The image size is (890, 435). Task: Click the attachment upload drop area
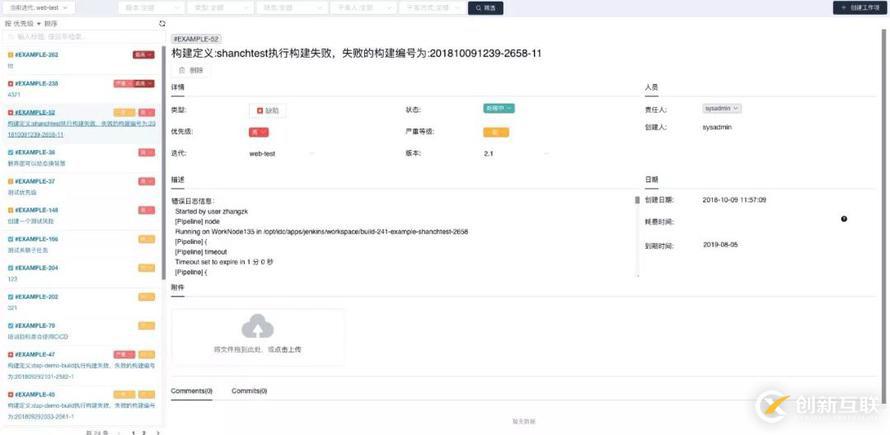(258, 337)
